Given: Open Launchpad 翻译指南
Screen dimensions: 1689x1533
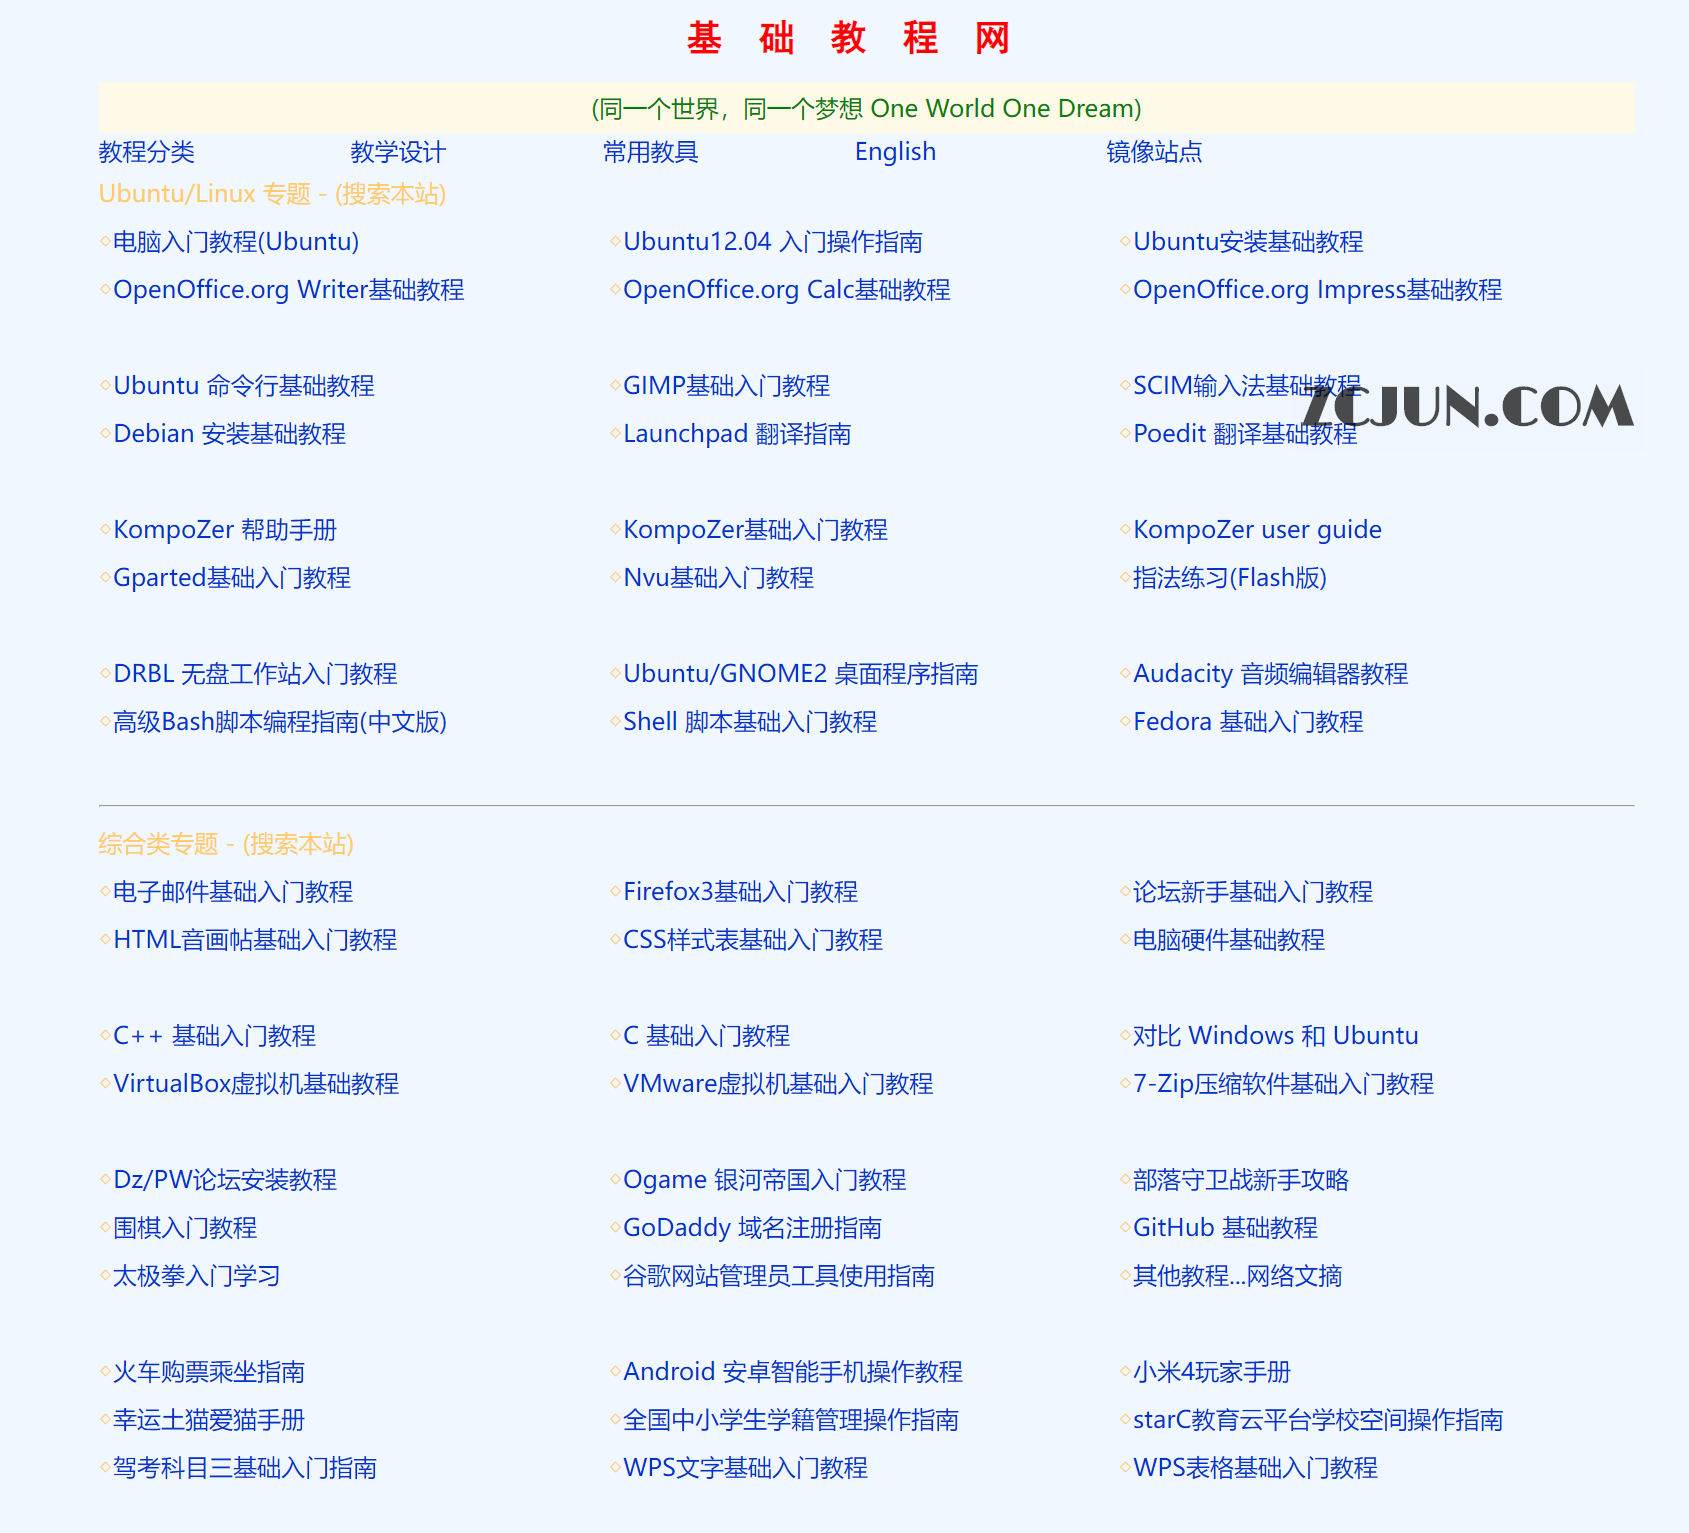Looking at the screenshot, I should pyautogui.click(x=736, y=433).
